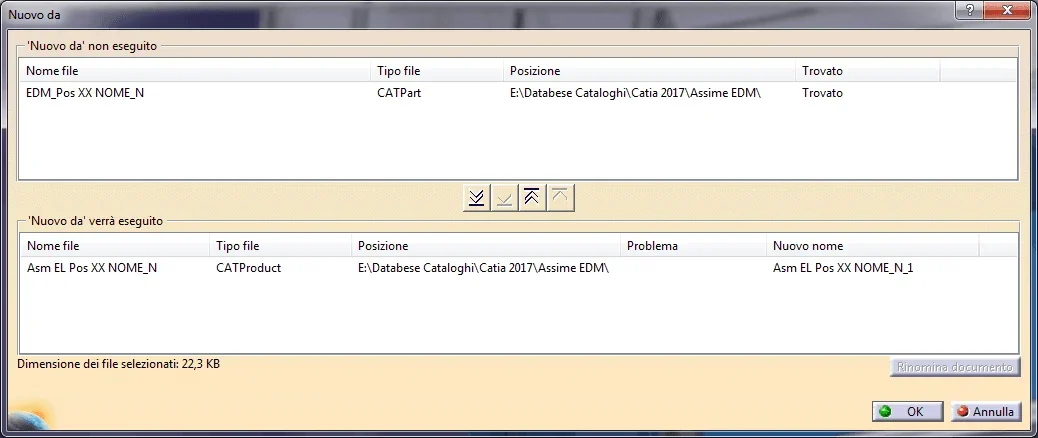Click the Problema column header

[x=692, y=246]
